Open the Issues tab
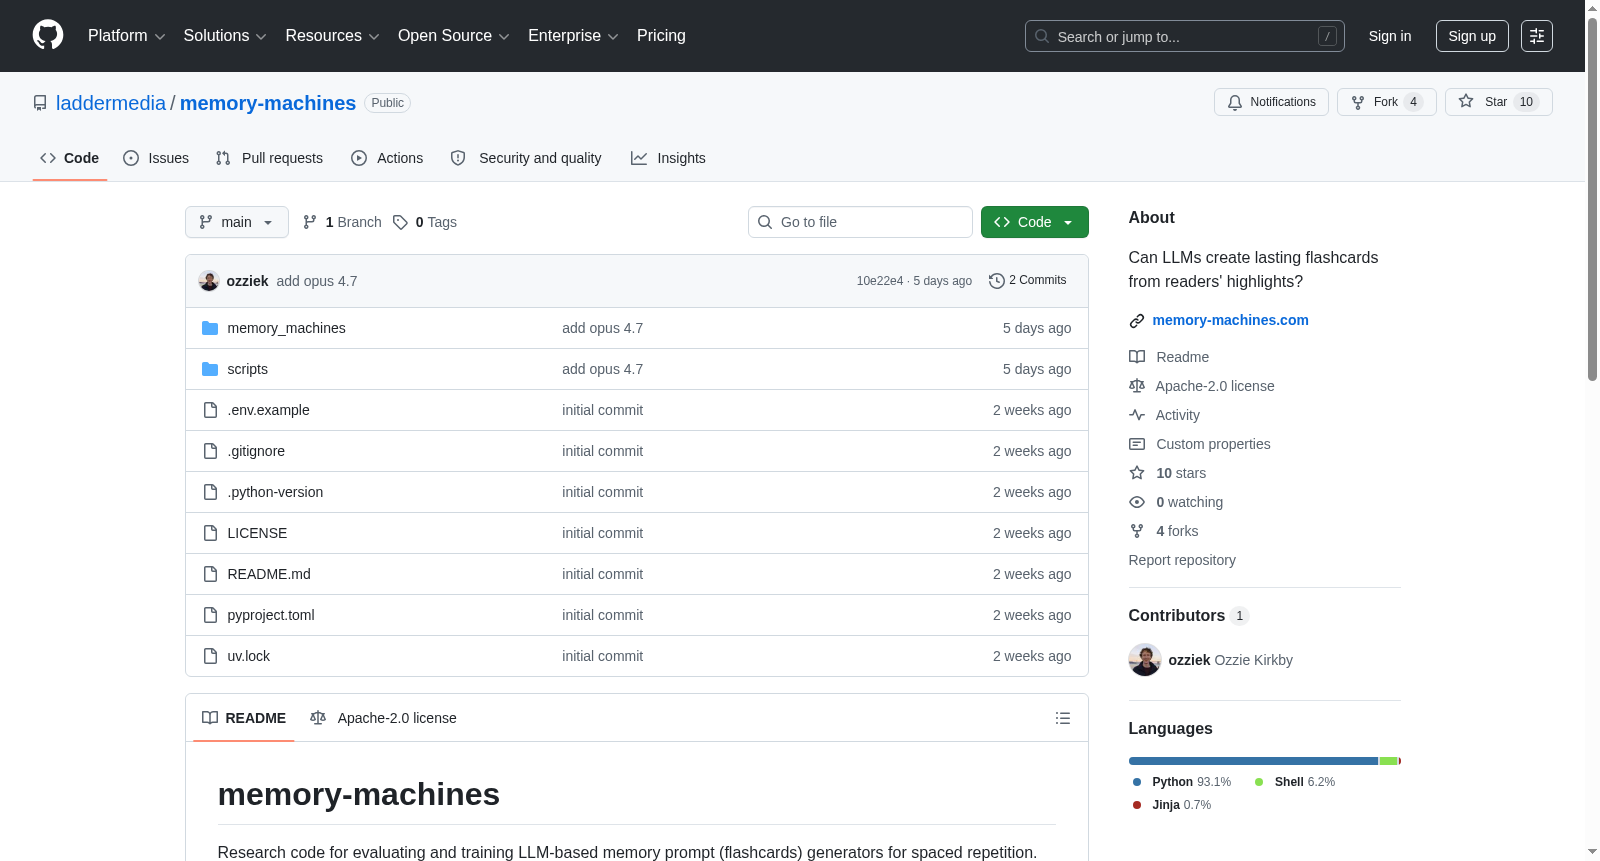1600x861 pixels. click(x=156, y=158)
